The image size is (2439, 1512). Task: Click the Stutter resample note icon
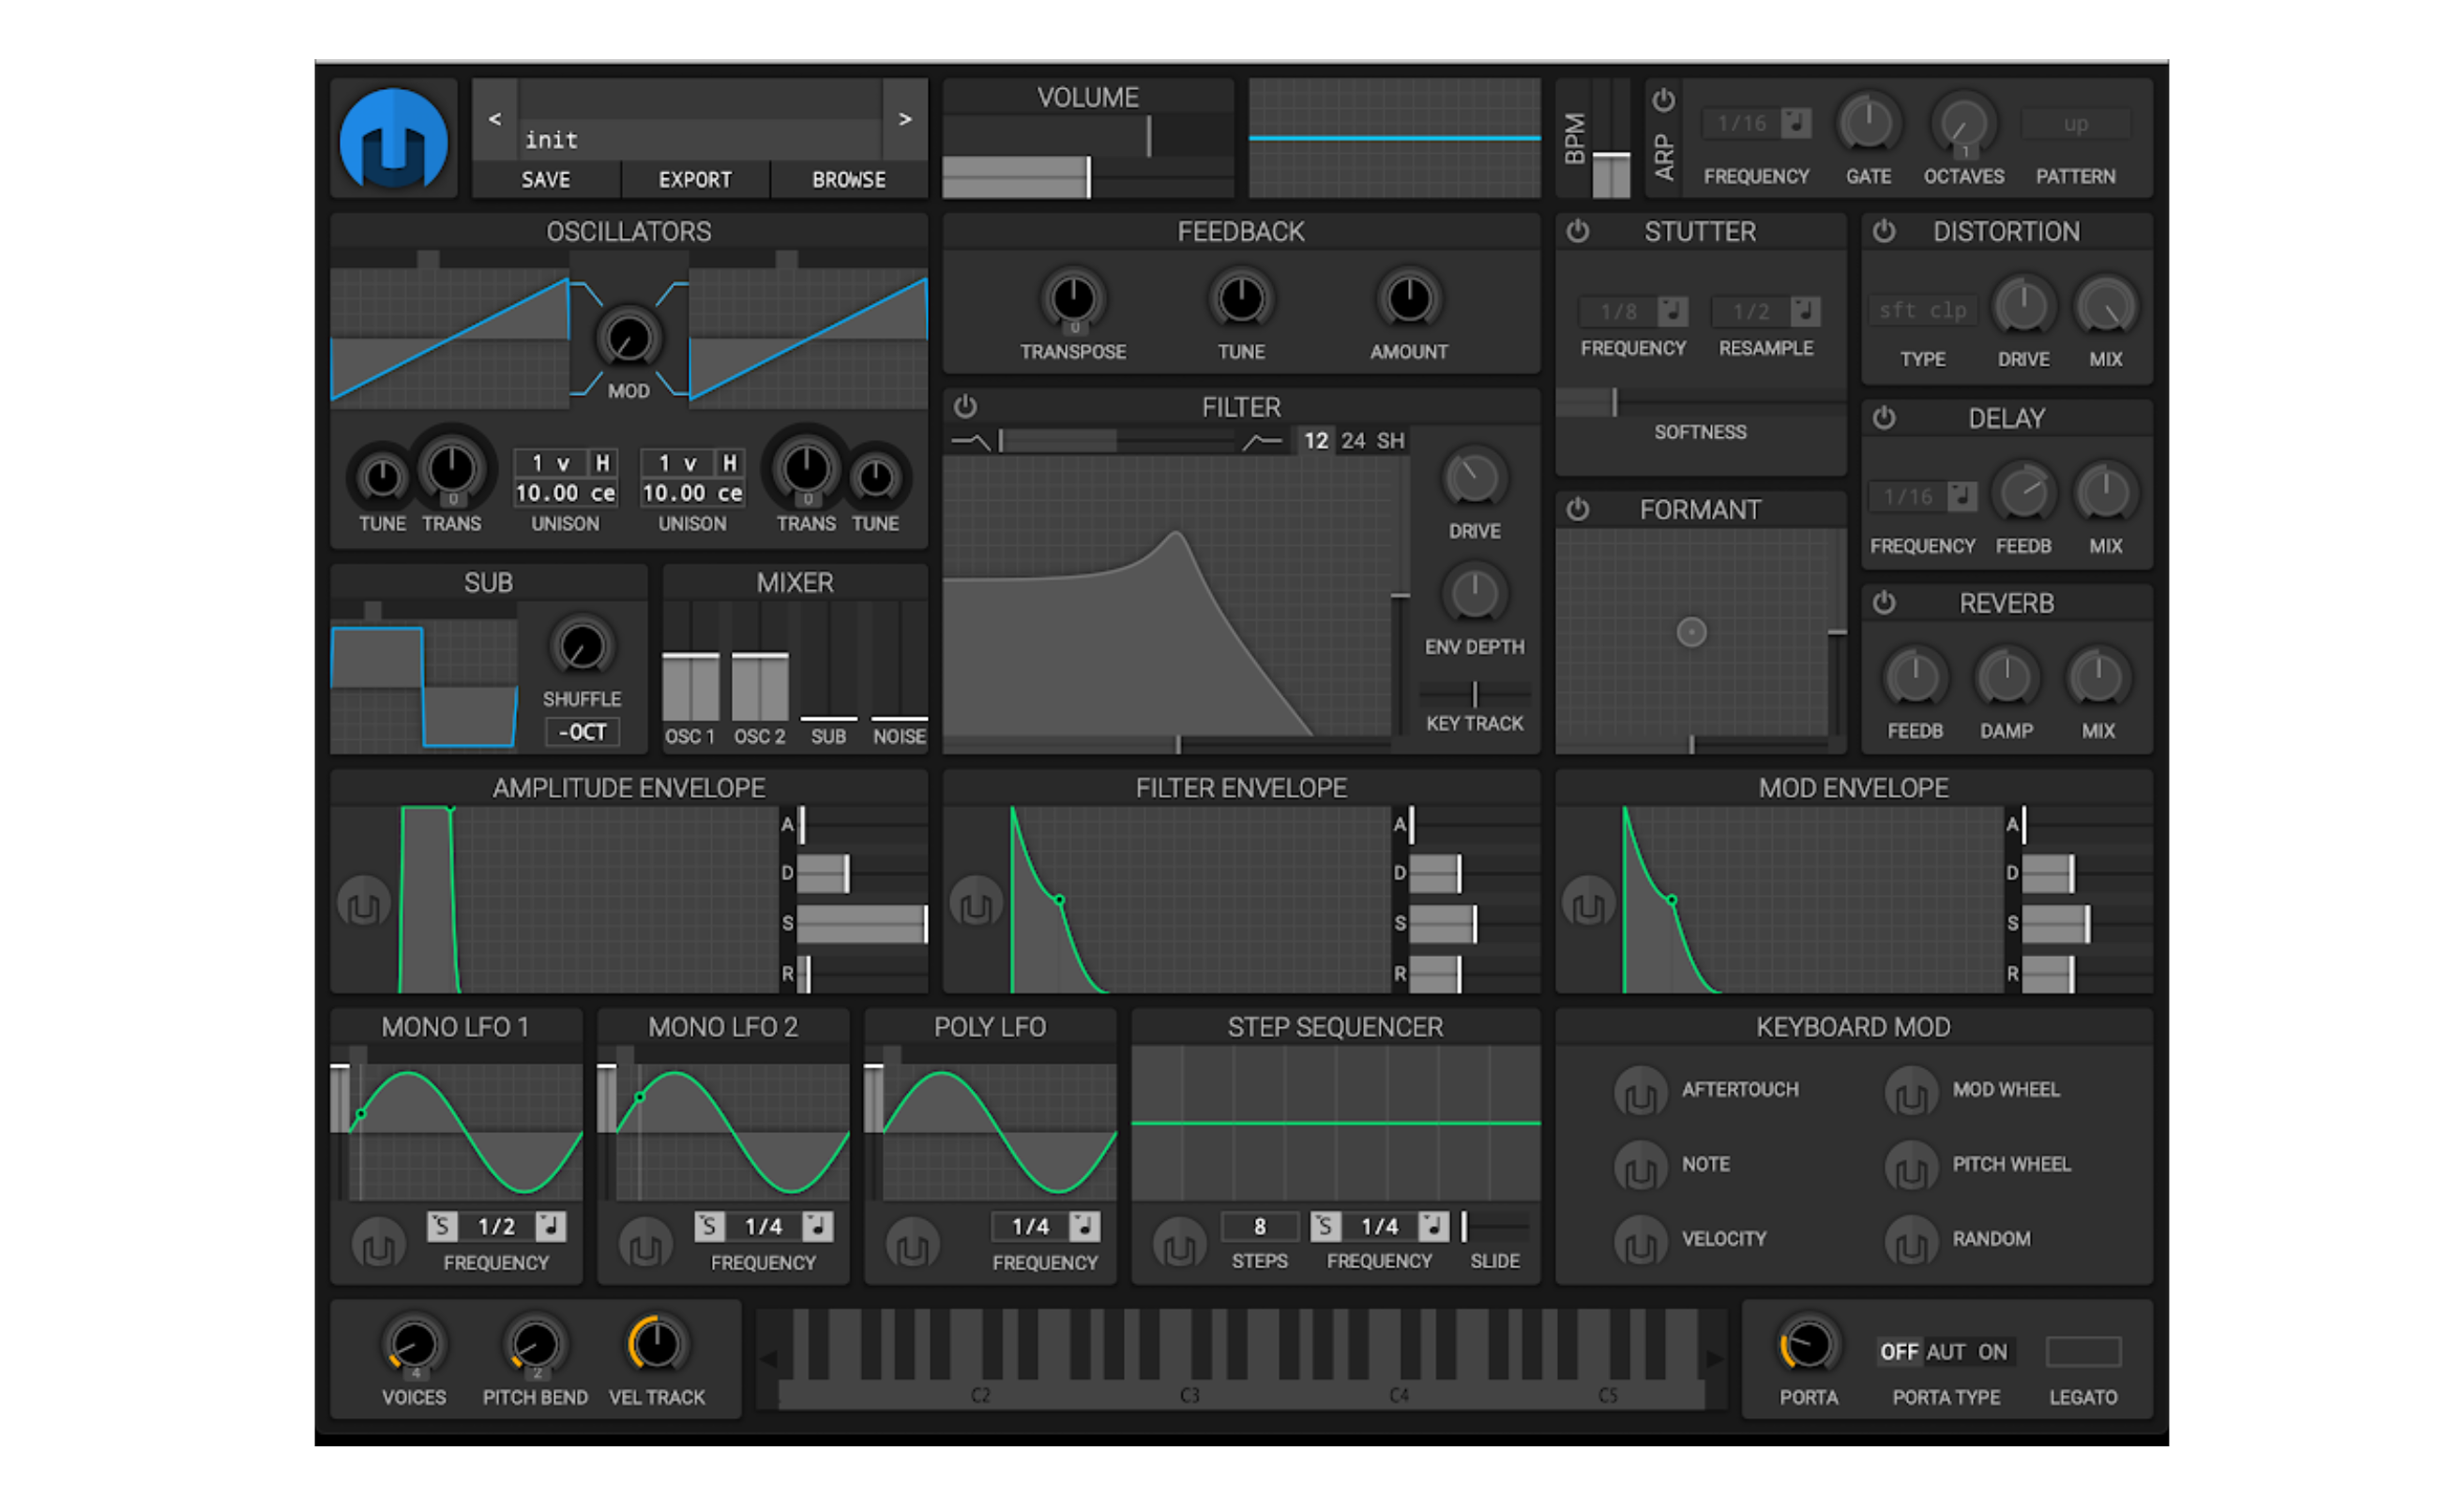[1805, 311]
